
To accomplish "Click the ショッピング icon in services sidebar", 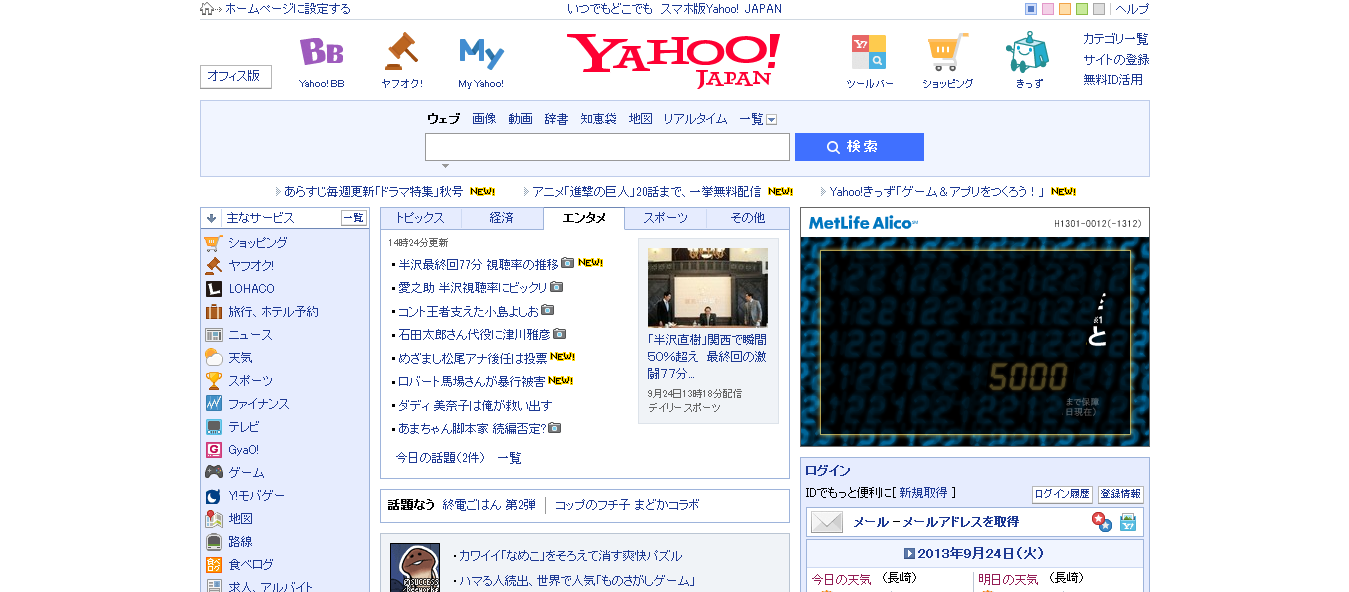I will [213, 243].
